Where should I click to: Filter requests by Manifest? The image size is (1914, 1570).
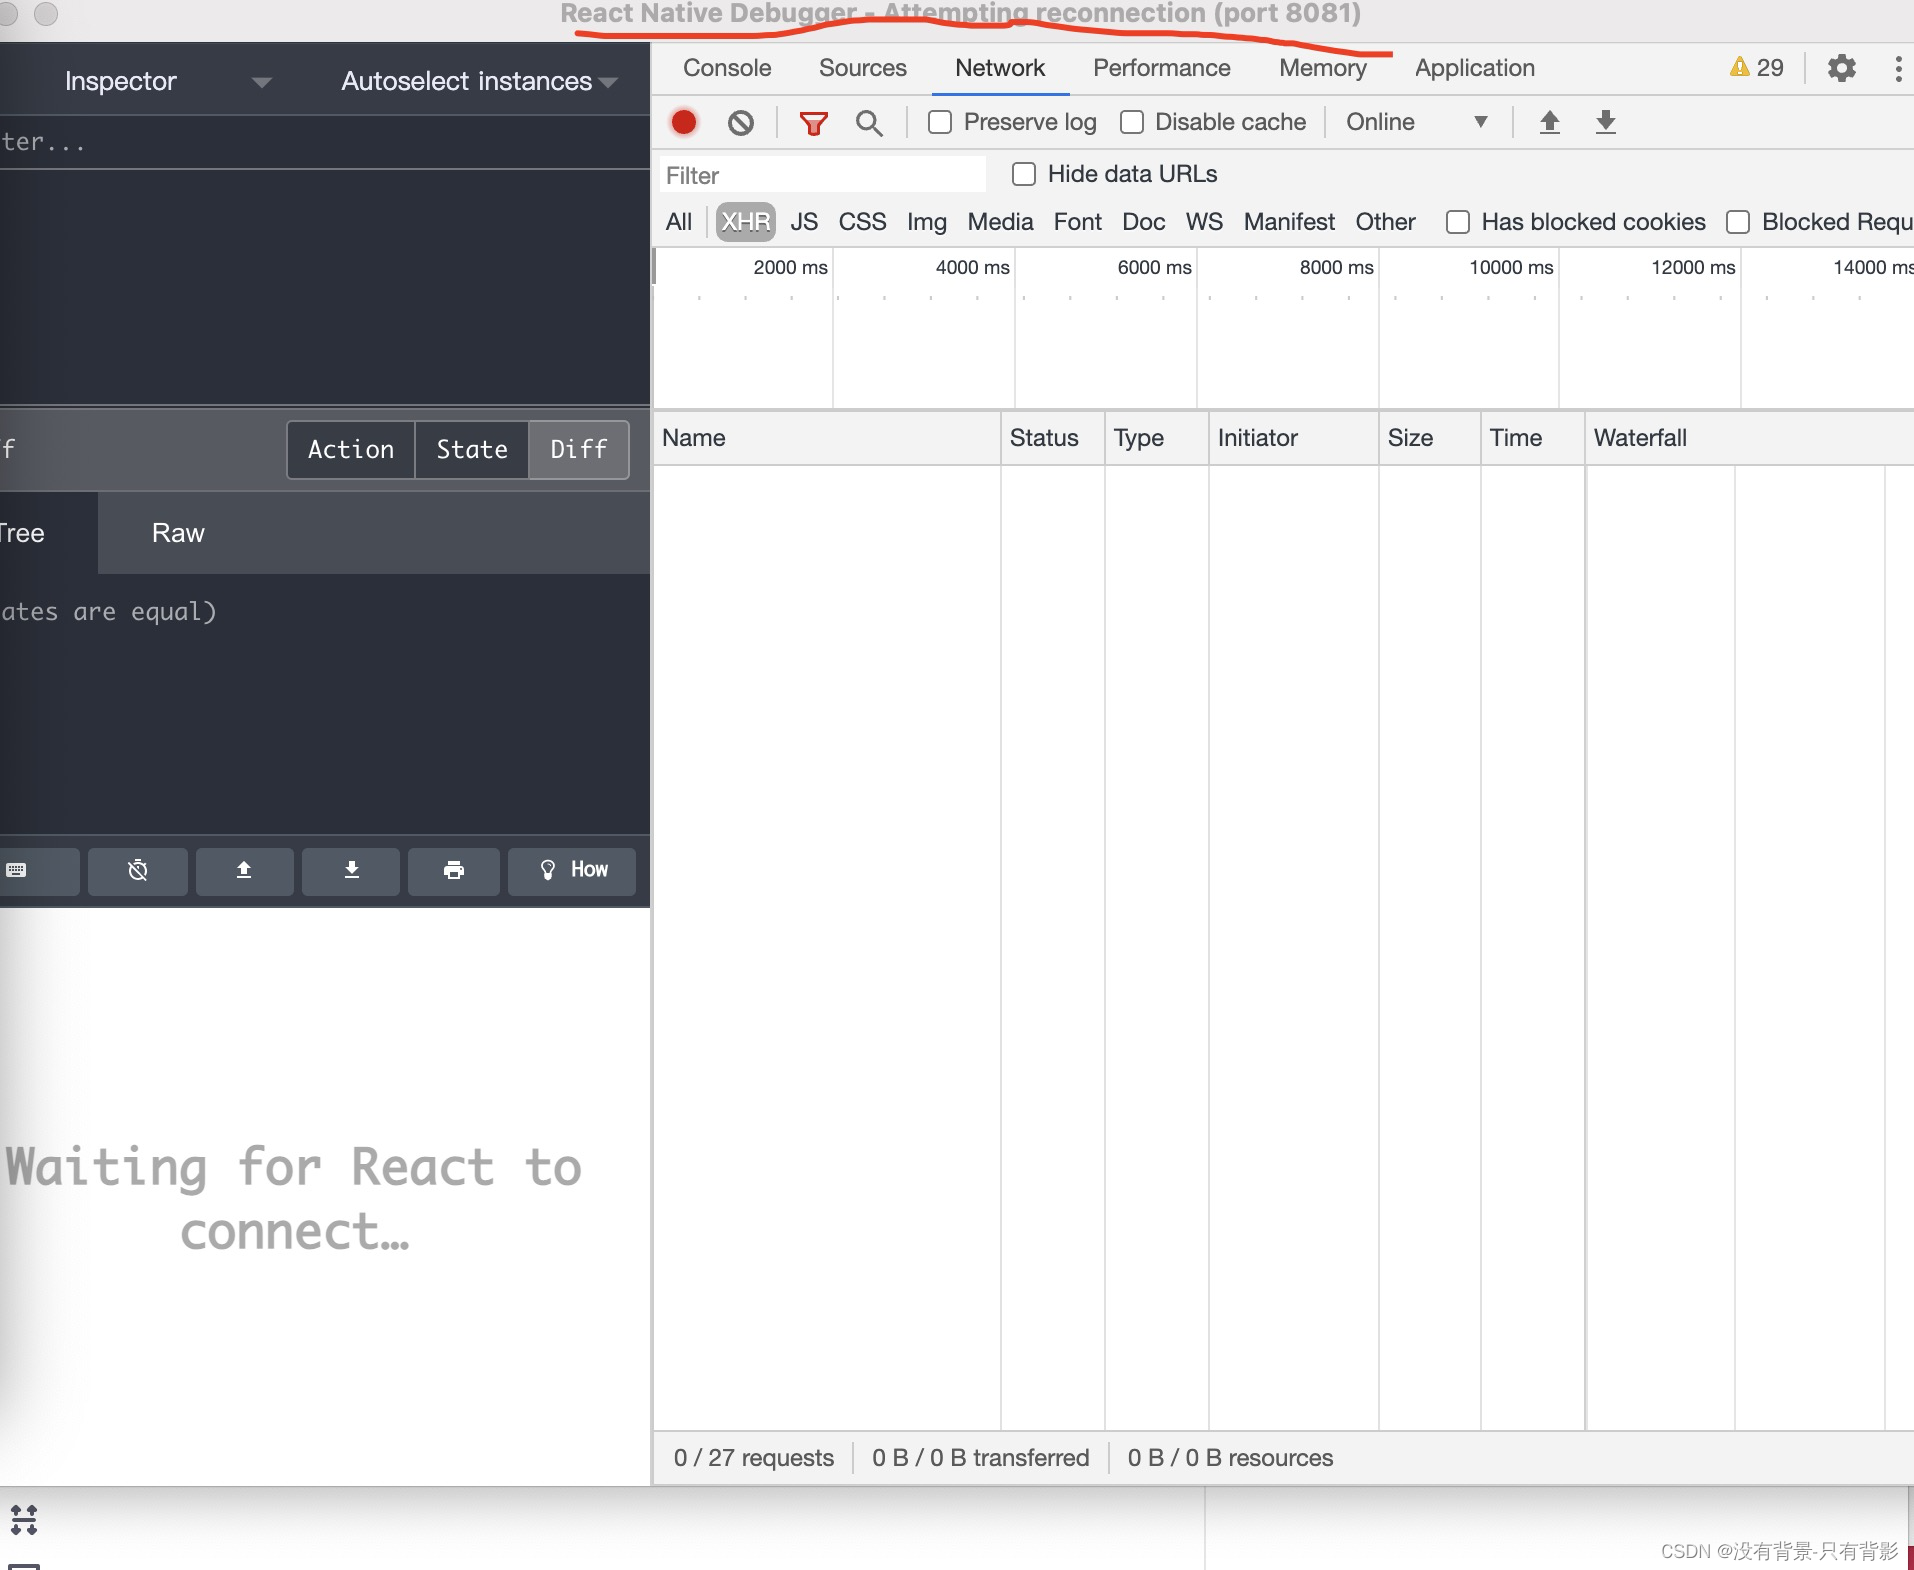pos(1289,222)
